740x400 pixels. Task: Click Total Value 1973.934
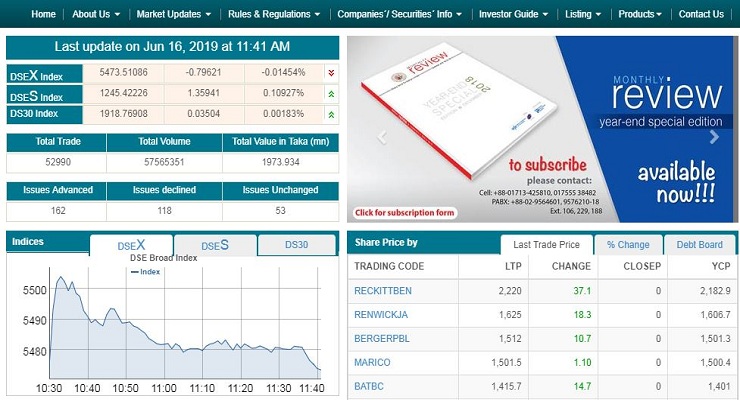pyautogui.click(x=280, y=162)
